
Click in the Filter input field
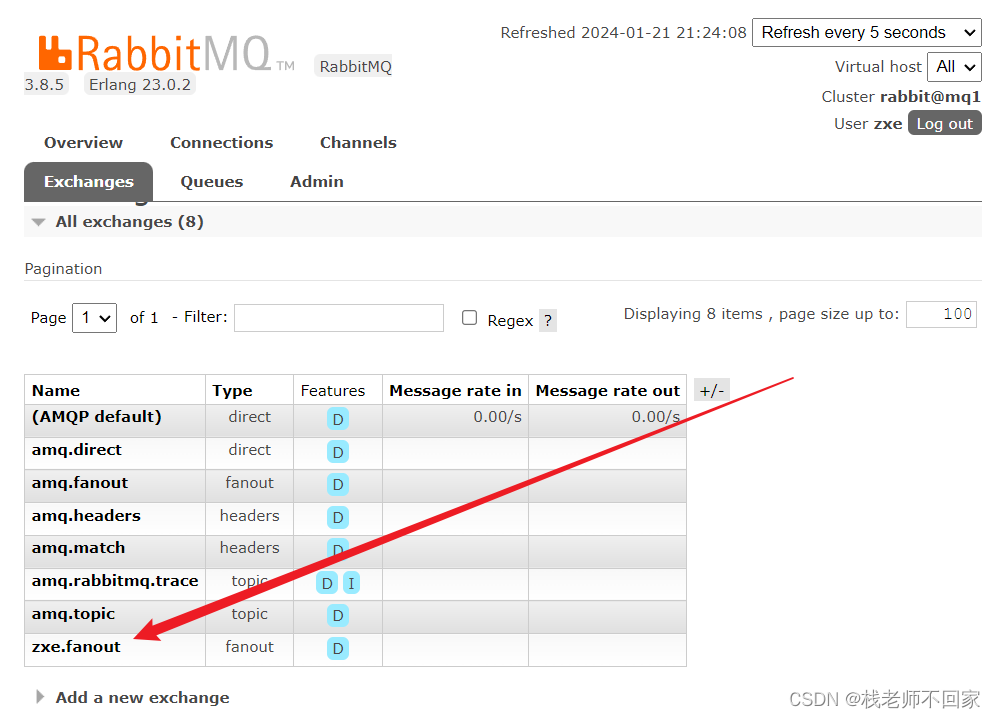339,317
